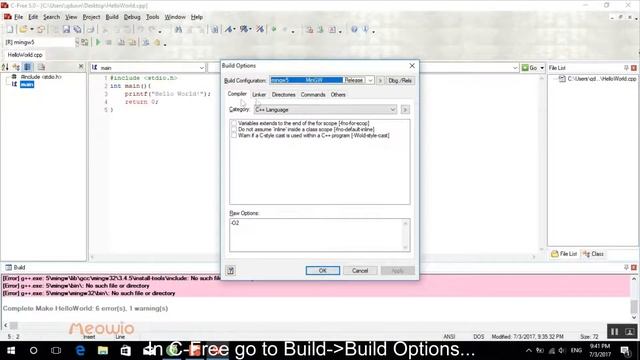Switch to the Linker tab
Screen dimensions: 640x360
259,95
